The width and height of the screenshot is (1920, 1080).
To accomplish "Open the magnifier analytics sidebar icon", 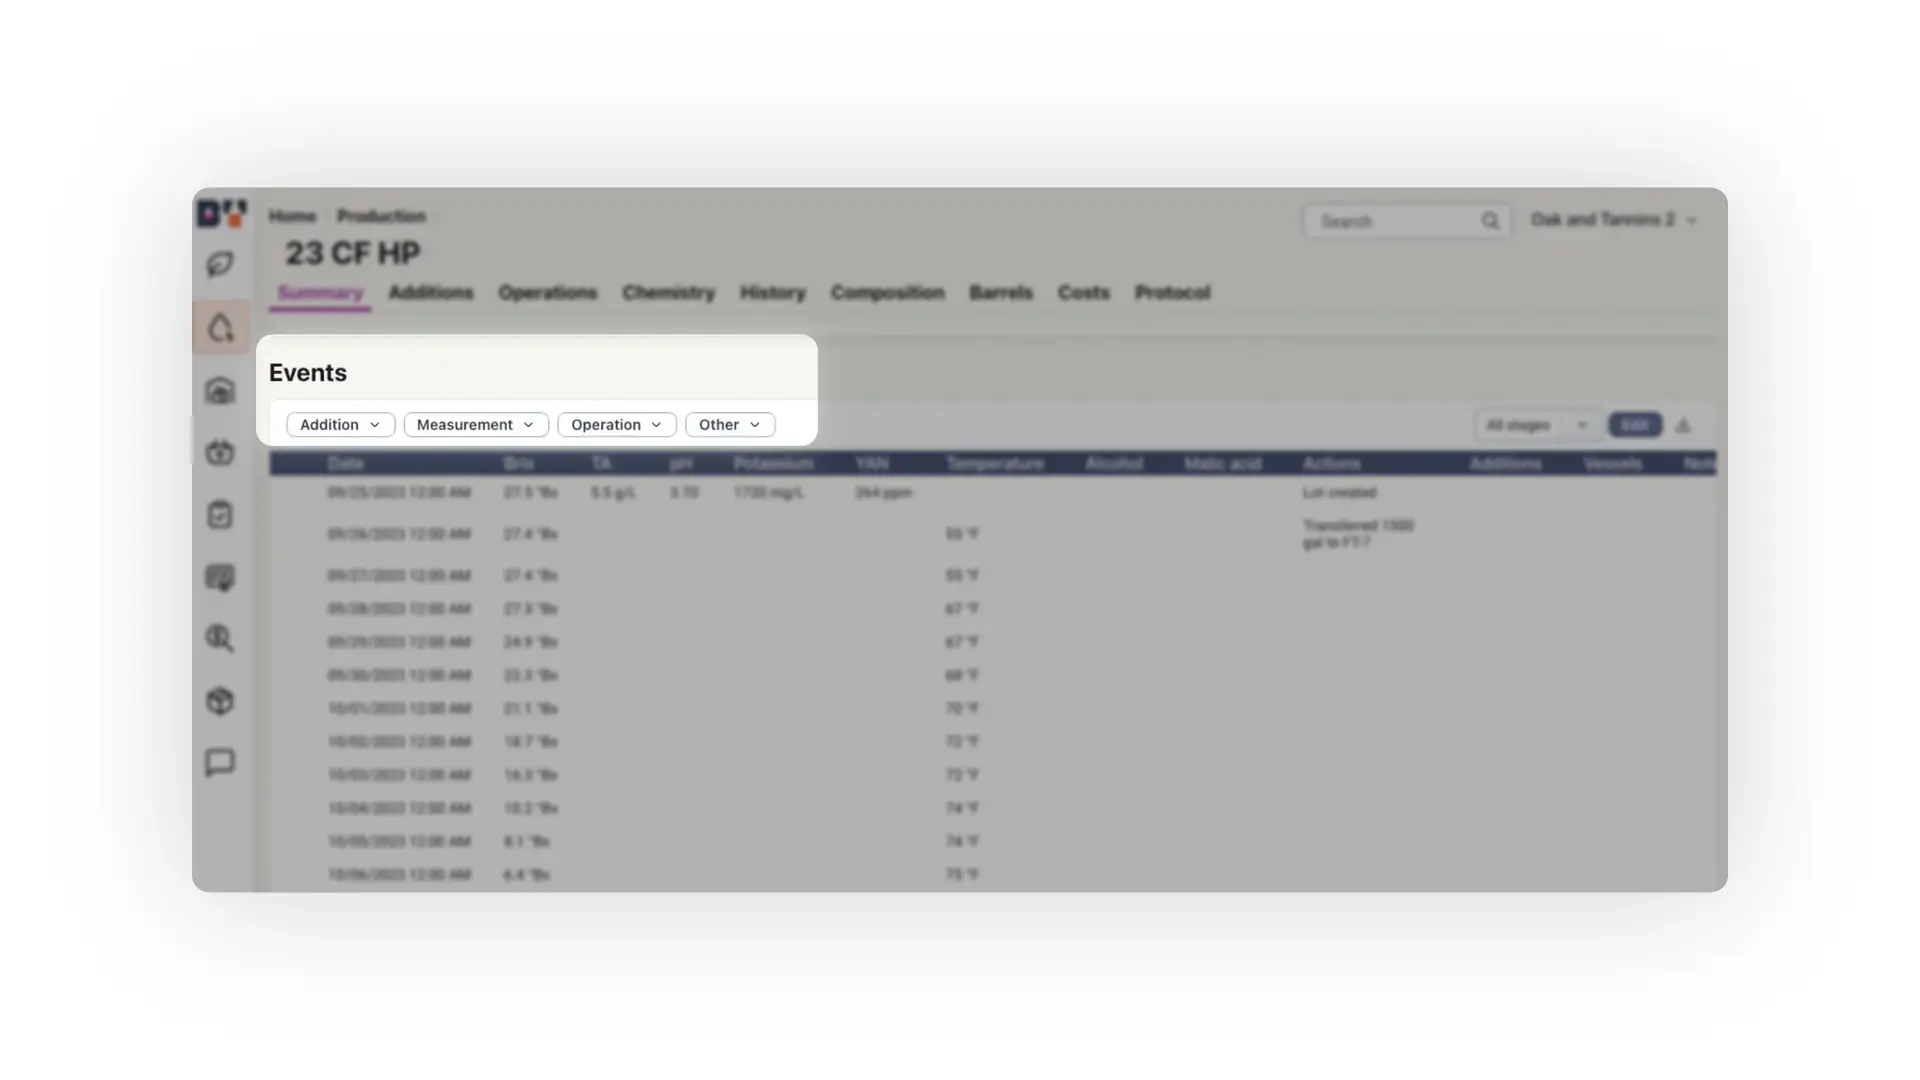I will click(x=220, y=639).
